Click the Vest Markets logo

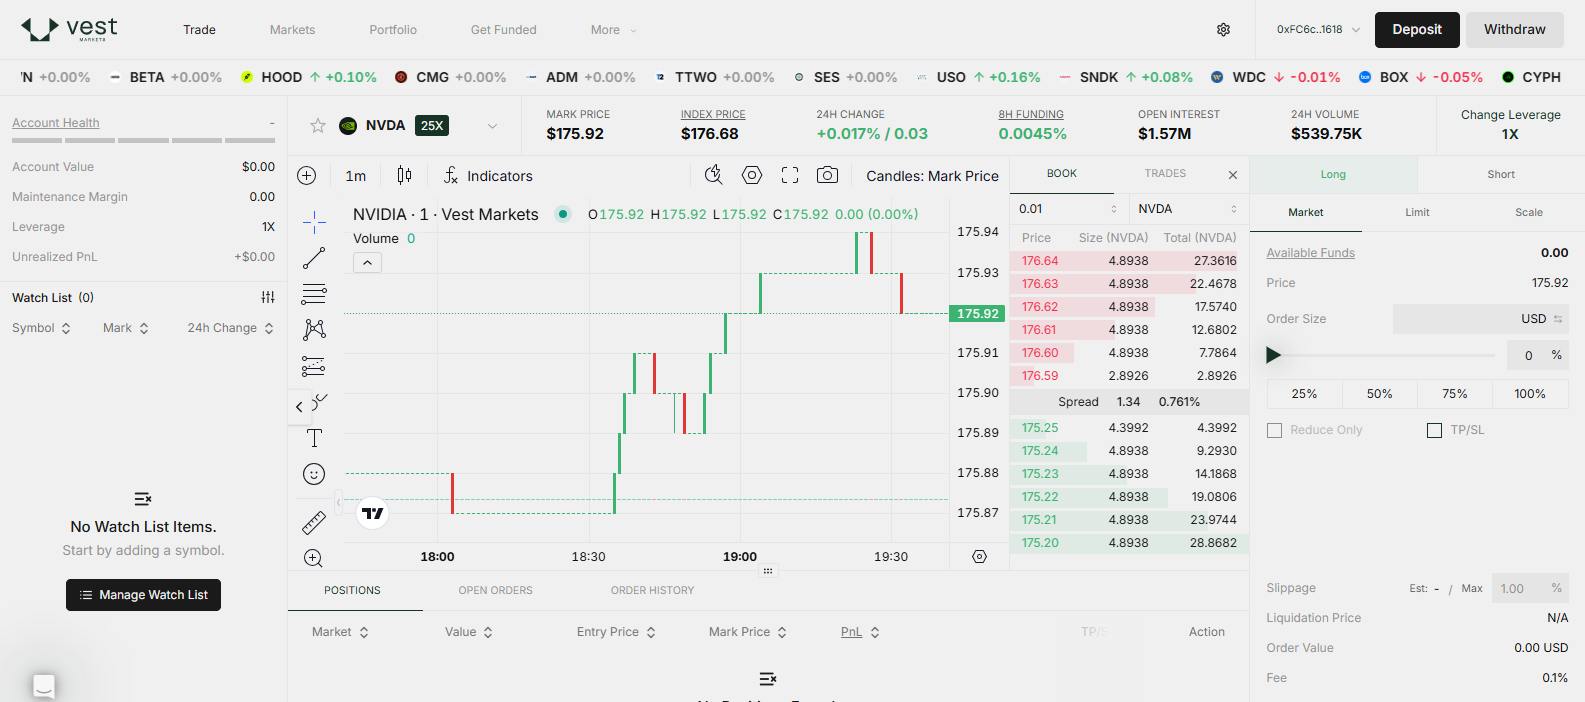pyautogui.click(x=69, y=29)
